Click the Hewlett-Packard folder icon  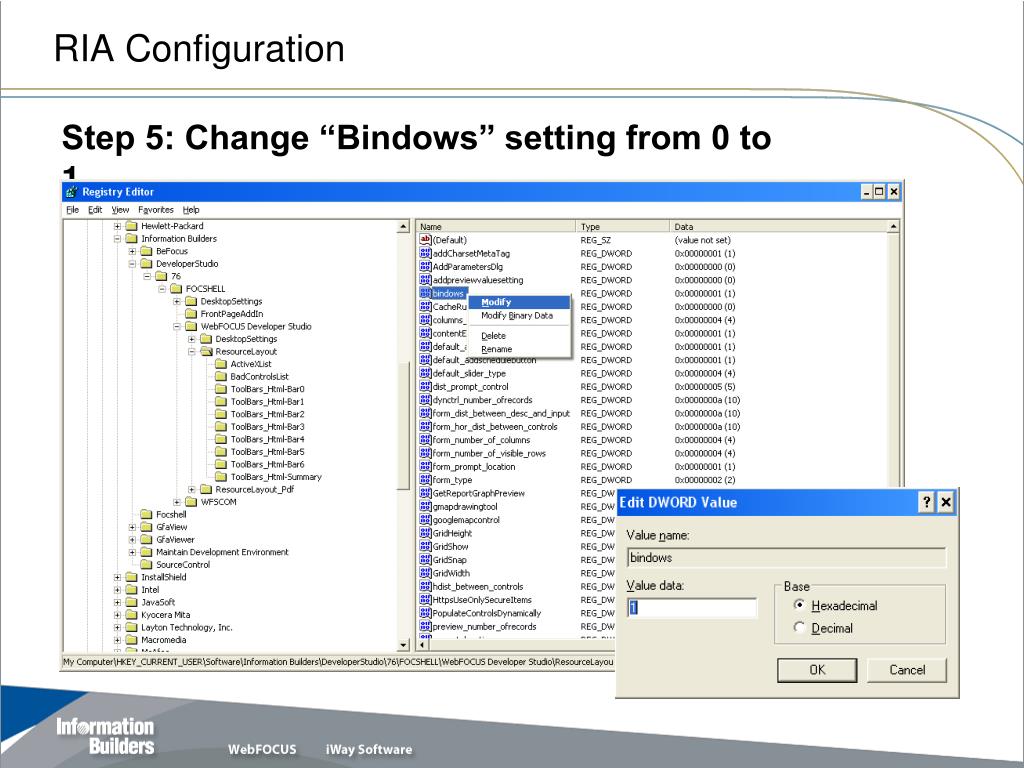click(131, 226)
